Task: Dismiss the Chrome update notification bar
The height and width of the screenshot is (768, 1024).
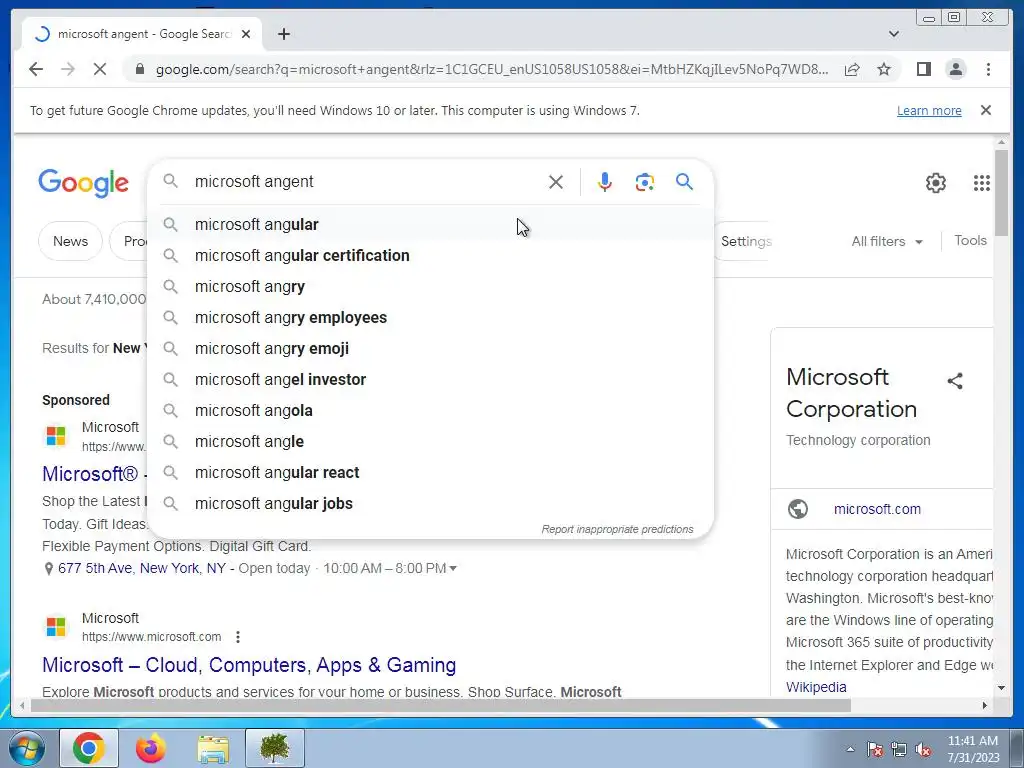Action: (x=986, y=110)
